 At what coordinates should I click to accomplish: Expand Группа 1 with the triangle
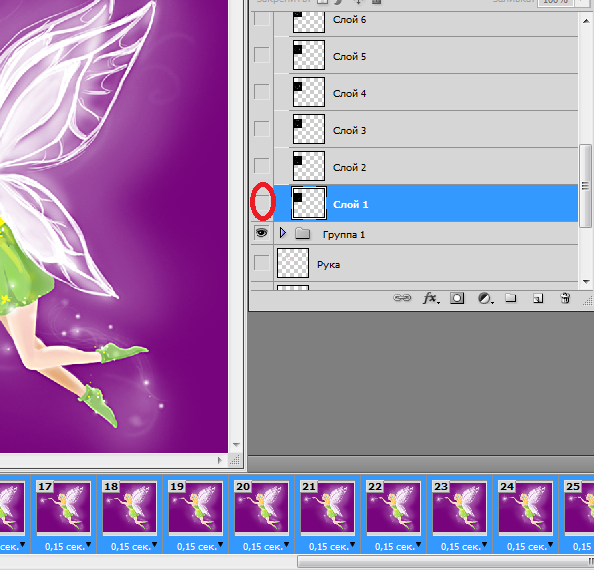pyautogui.click(x=283, y=233)
